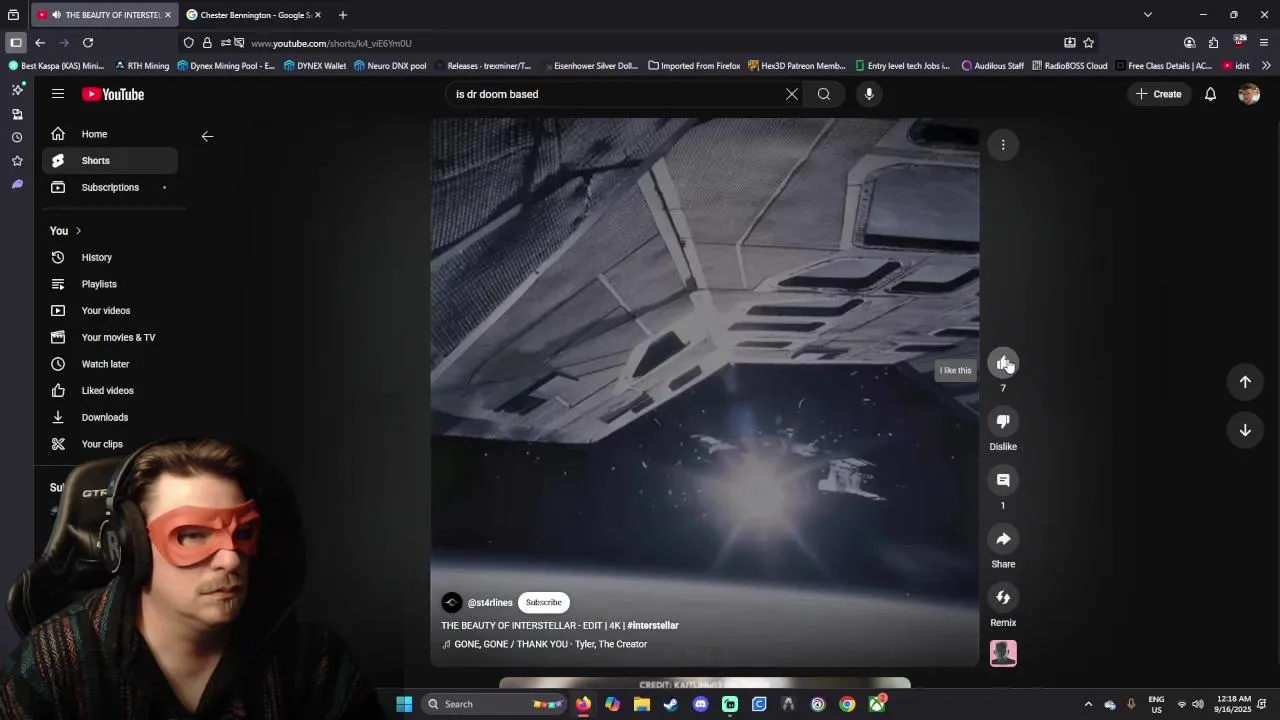Open the comments on this short

coord(1003,480)
